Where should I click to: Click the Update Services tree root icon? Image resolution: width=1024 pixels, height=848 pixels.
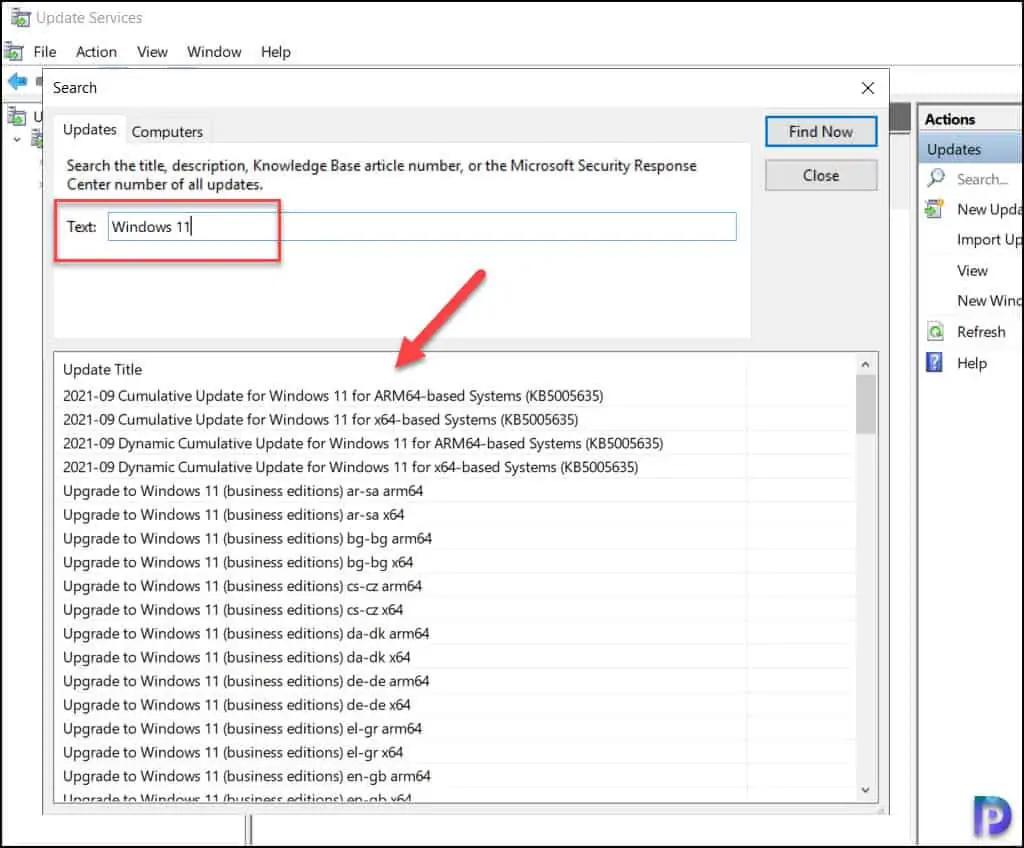(x=17, y=116)
